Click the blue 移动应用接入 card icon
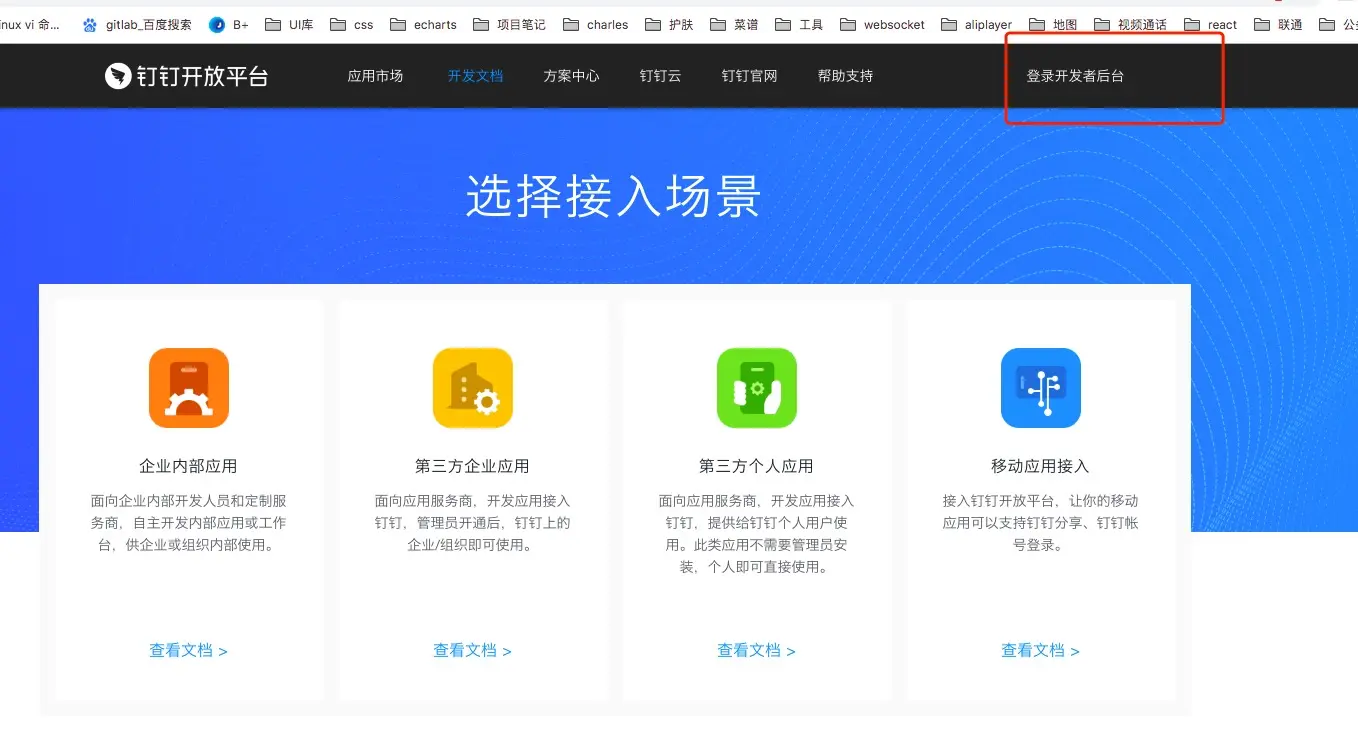The height and width of the screenshot is (746, 1358). pos(1041,388)
